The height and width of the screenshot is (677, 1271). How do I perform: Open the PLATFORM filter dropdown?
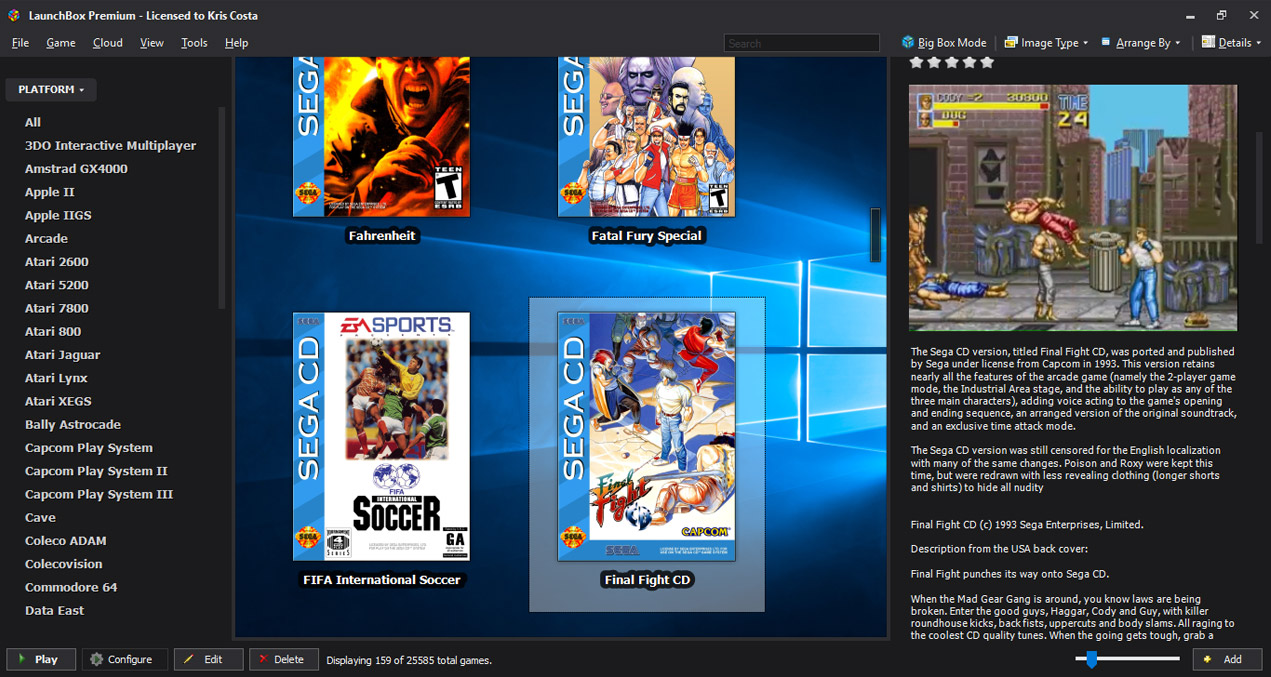(51, 90)
